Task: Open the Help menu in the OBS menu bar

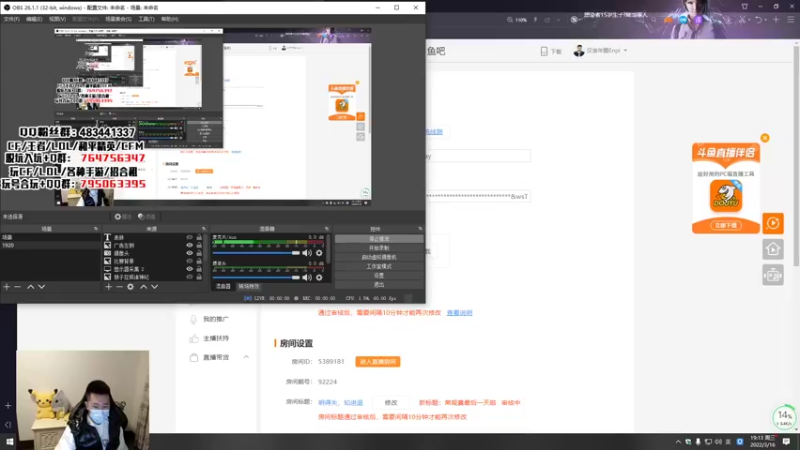Action: 169,19
